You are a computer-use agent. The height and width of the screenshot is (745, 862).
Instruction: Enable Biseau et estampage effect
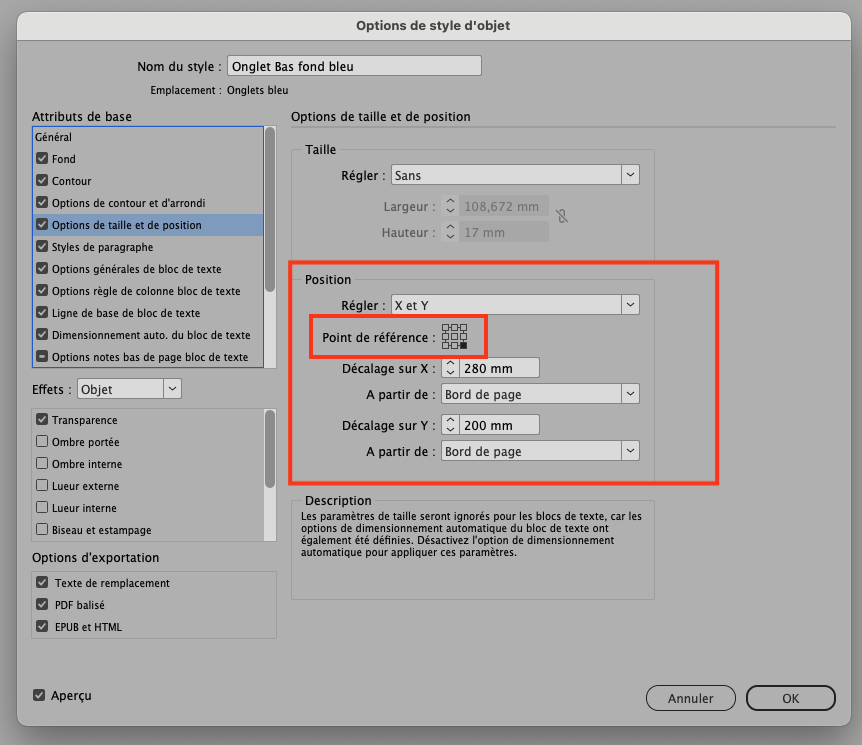pyautogui.click(x=42, y=529)
